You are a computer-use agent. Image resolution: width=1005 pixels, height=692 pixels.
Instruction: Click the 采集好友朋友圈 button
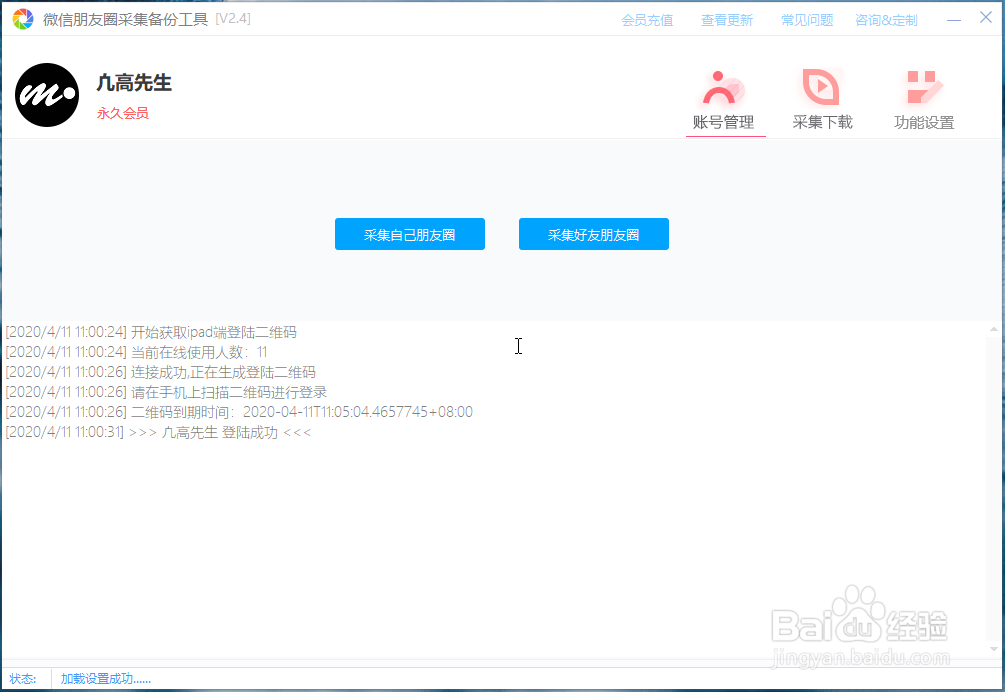594,234
